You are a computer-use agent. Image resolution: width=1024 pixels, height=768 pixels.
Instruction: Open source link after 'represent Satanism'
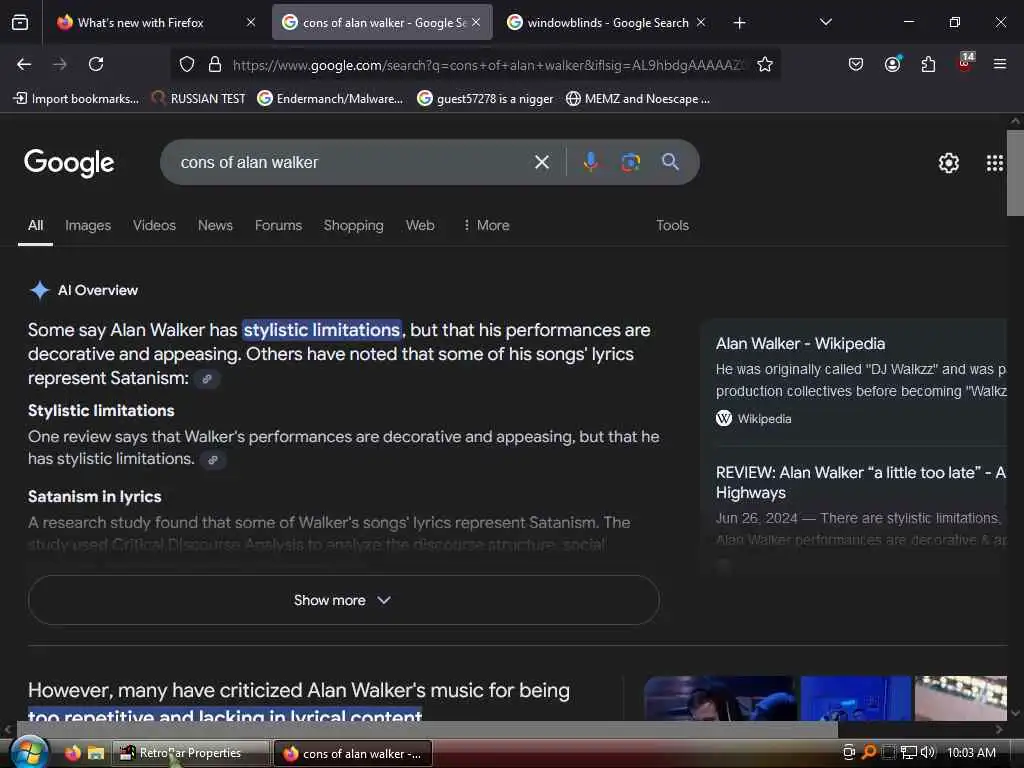[x=207, y=379]
